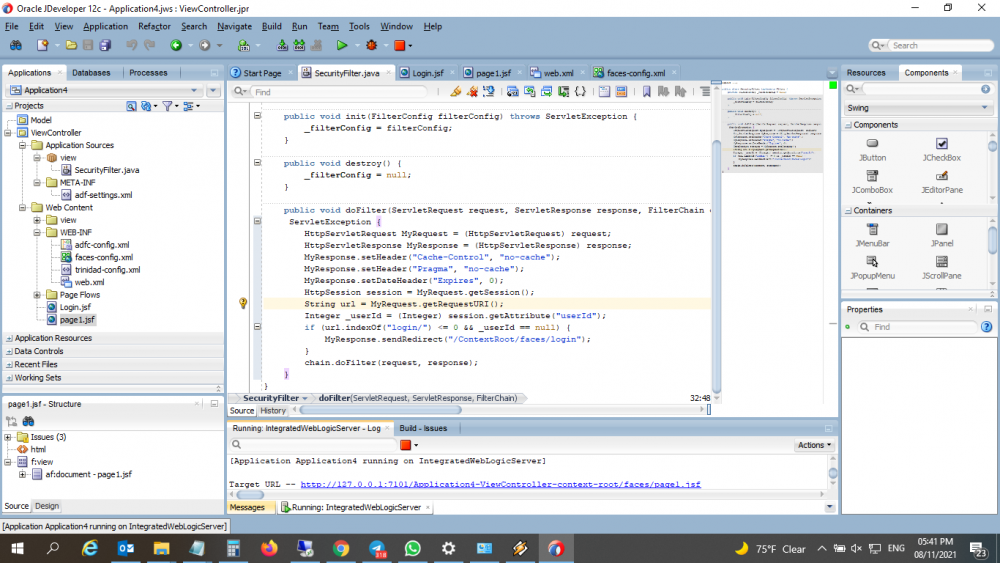Screen dimensions: 1000x563
Task: Select trinidad-config.xml in project tree
Action: 107,270
